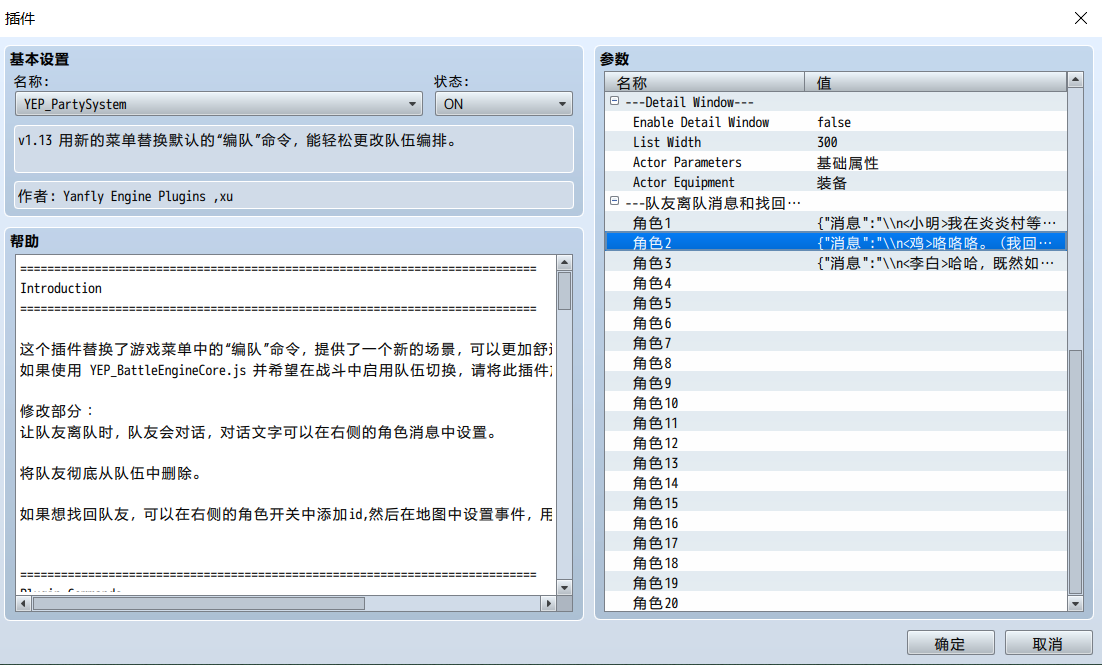Click the plugin description text box v1.13
This screenshot has height=665, width=1102.
pos(294,149)
